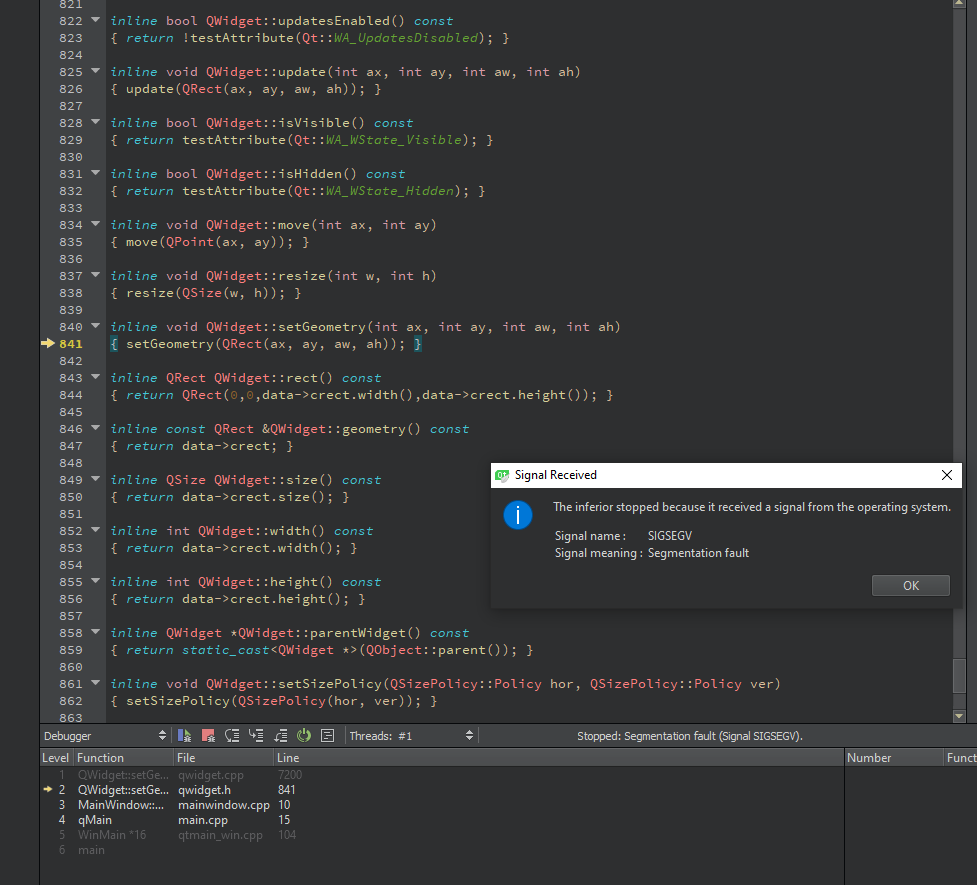The image size is (977, 885).
Task: Collapse the parentWidget fold at line 858
Action: tap(95, 632)
